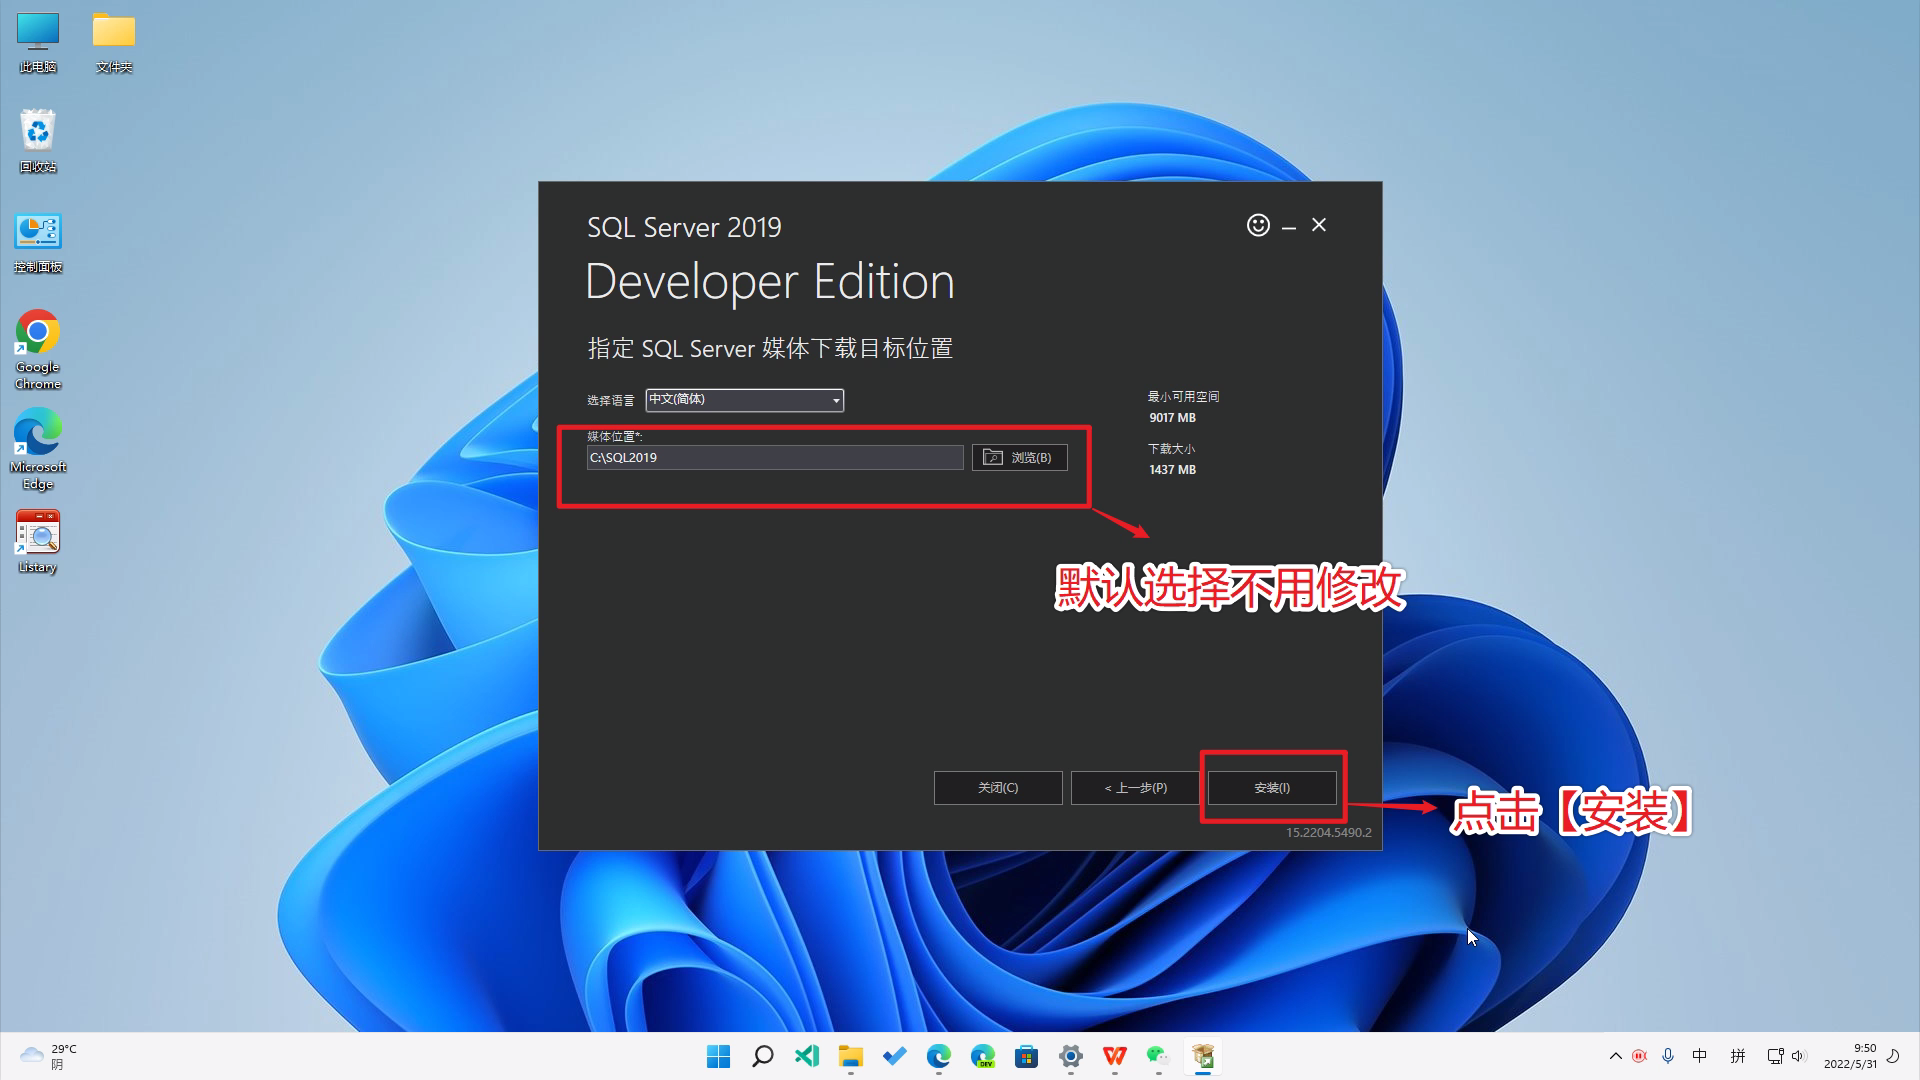Click the smiley feedback icon
Image resolution: width=1920 pixels, height=1080 pixels.
click(x=1258, y=225)
